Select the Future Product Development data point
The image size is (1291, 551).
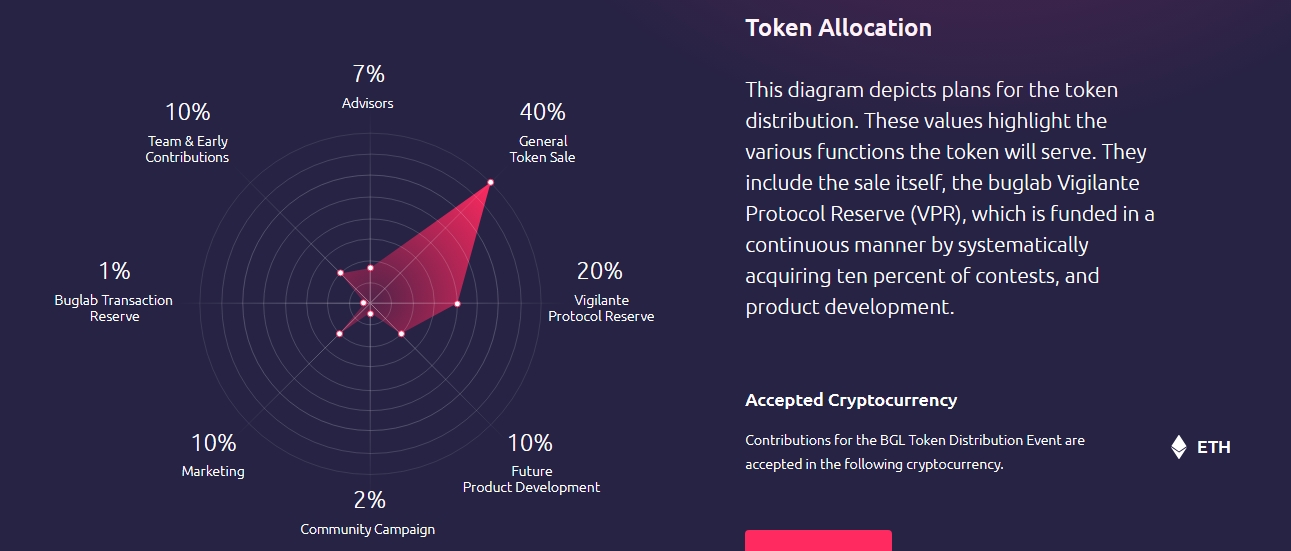401,334
